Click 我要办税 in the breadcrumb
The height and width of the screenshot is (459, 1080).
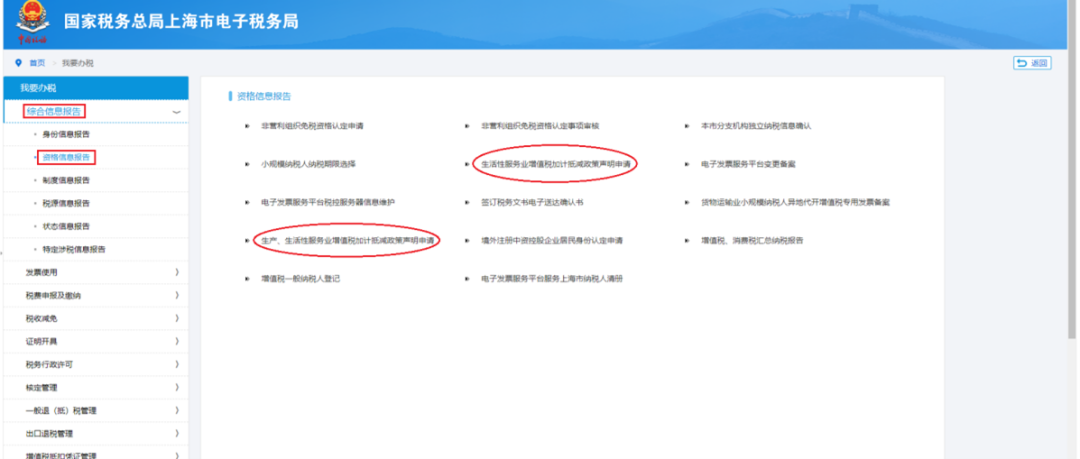[77, 63]
